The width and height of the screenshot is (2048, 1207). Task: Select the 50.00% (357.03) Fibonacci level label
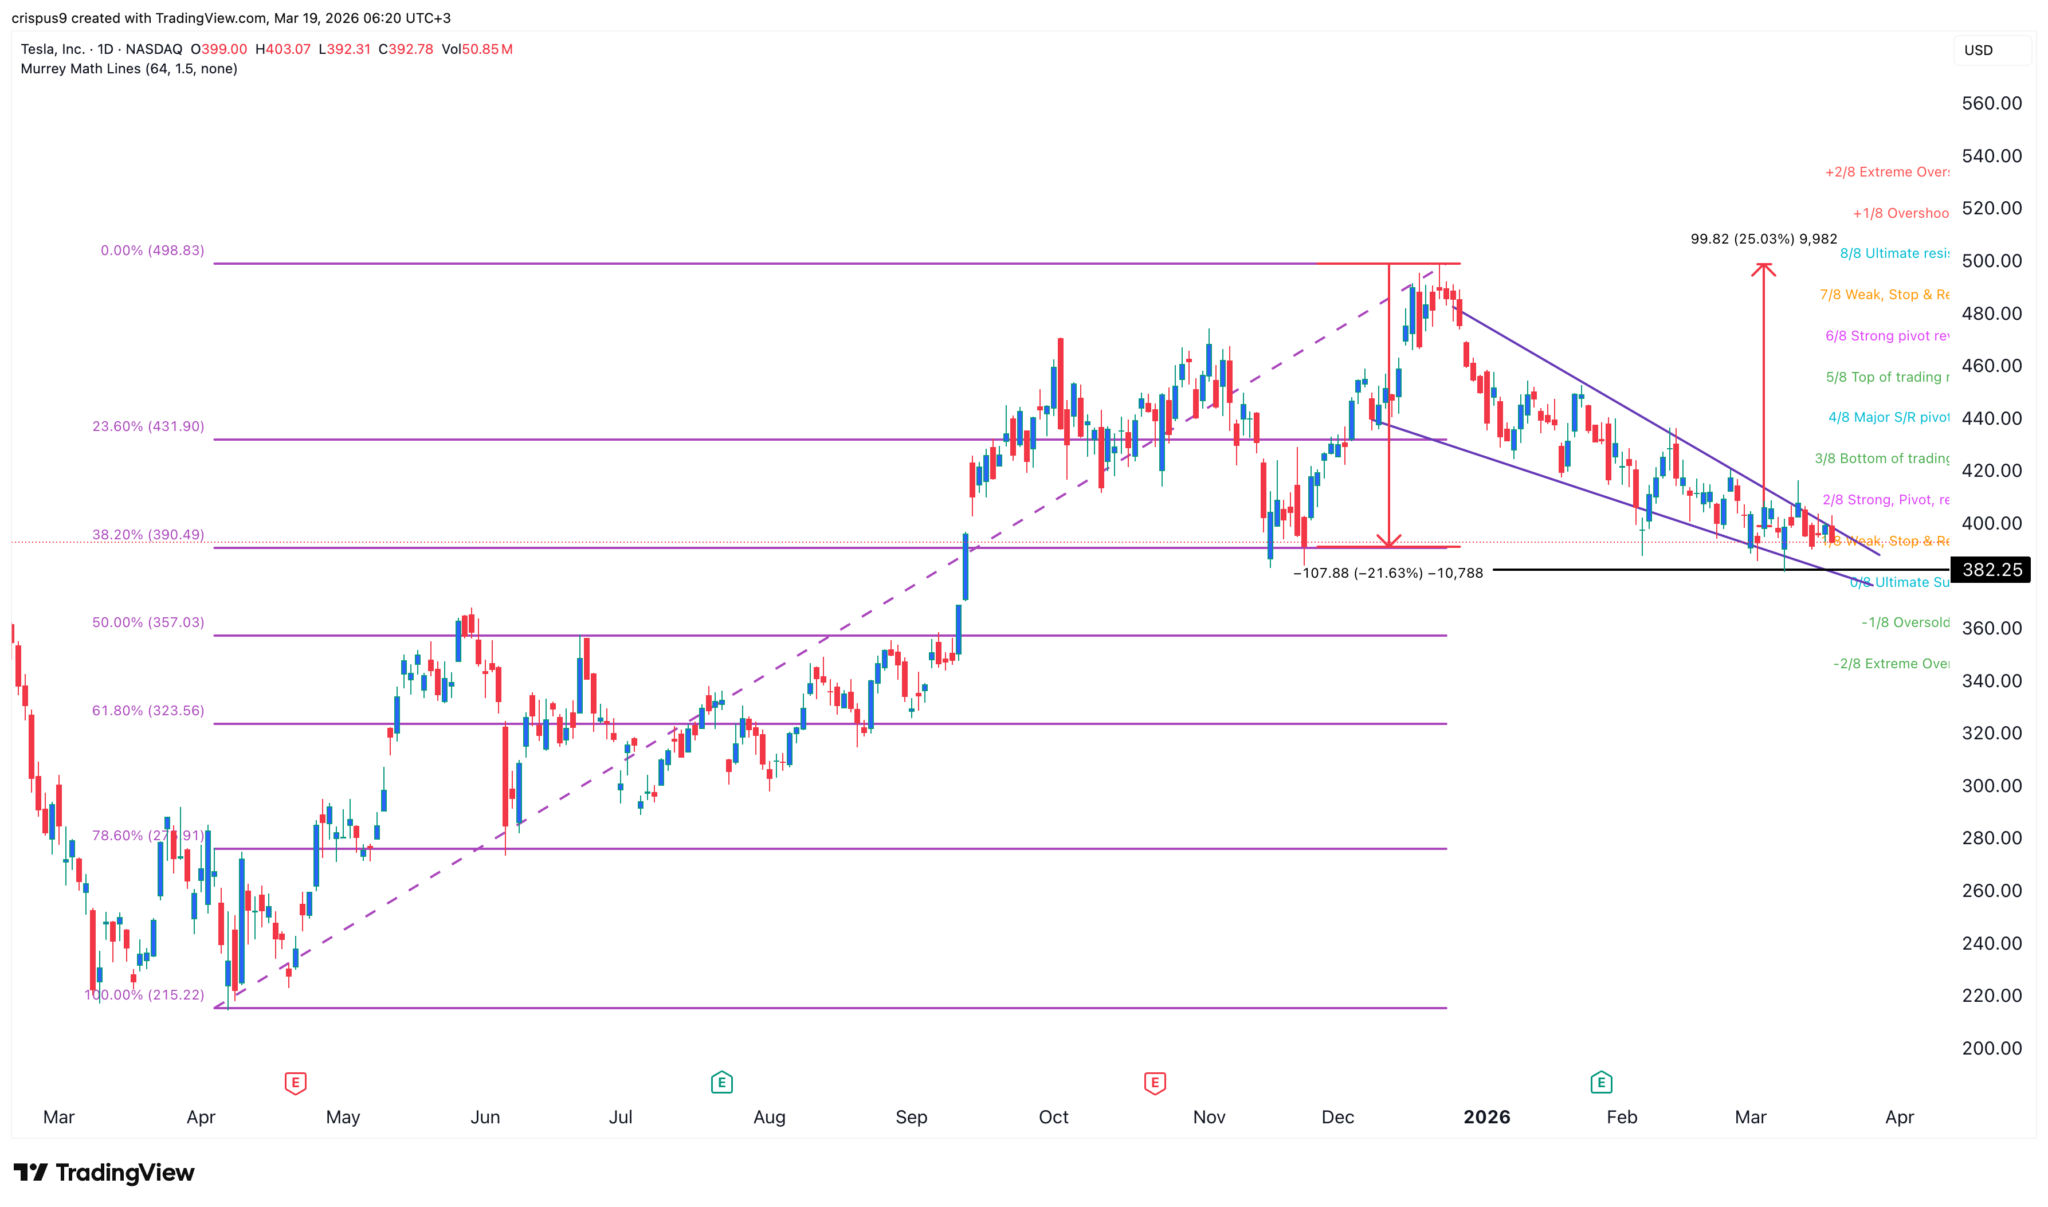tap(148, 622)
